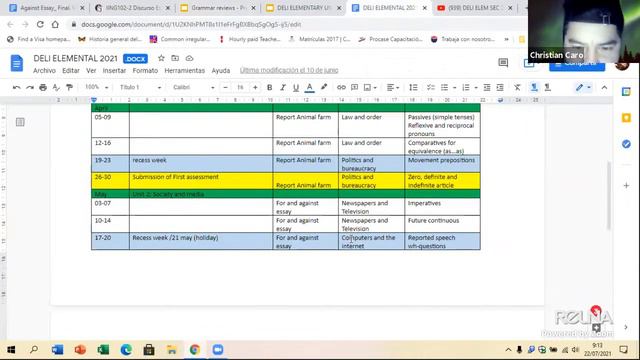The height and width of the screenshot is (360, 640).
Task: Open Excel from the taskbar
Action: coord(103,350)
